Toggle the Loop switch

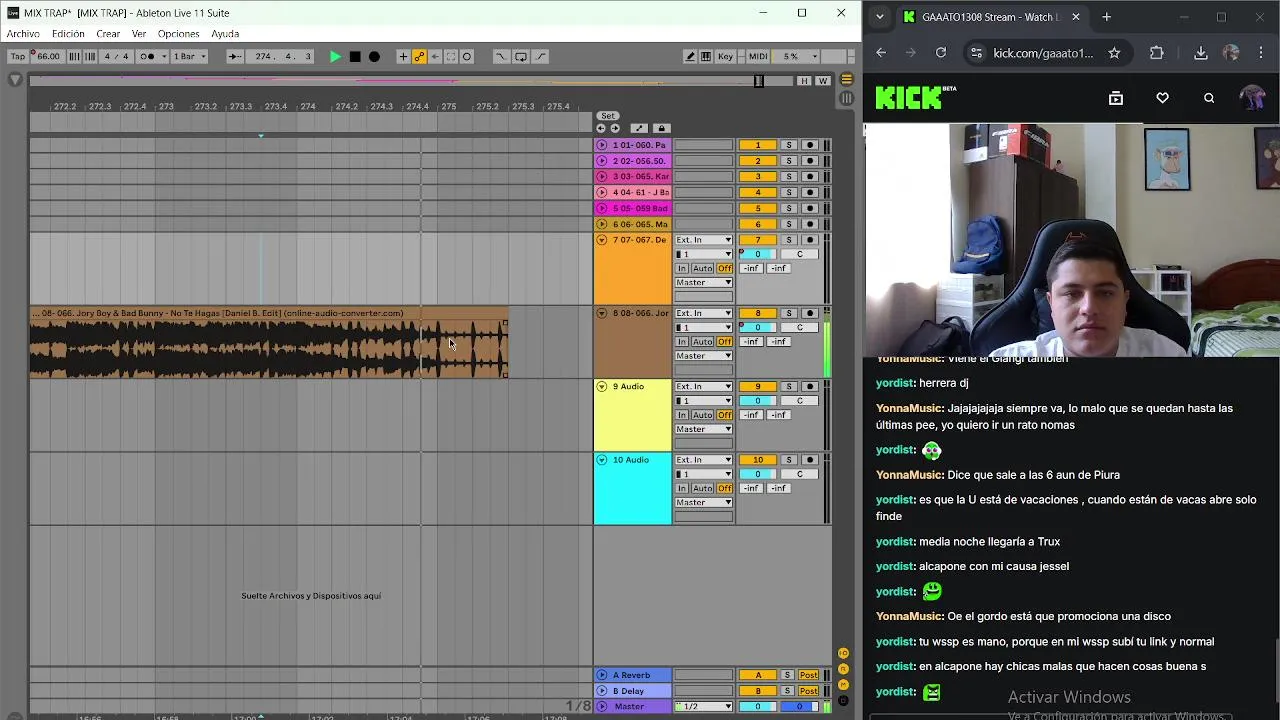pos(521,56)
